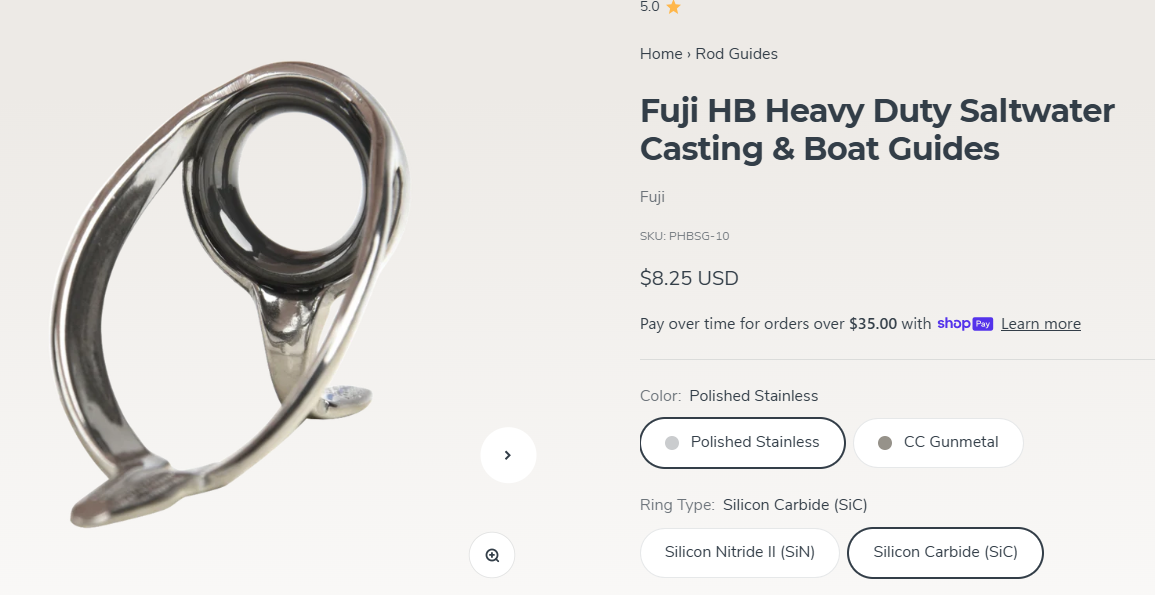Choose the CC Gunmetal color option
The width and height of the screenshot is (1155, 595).
(x=938, y=443)
